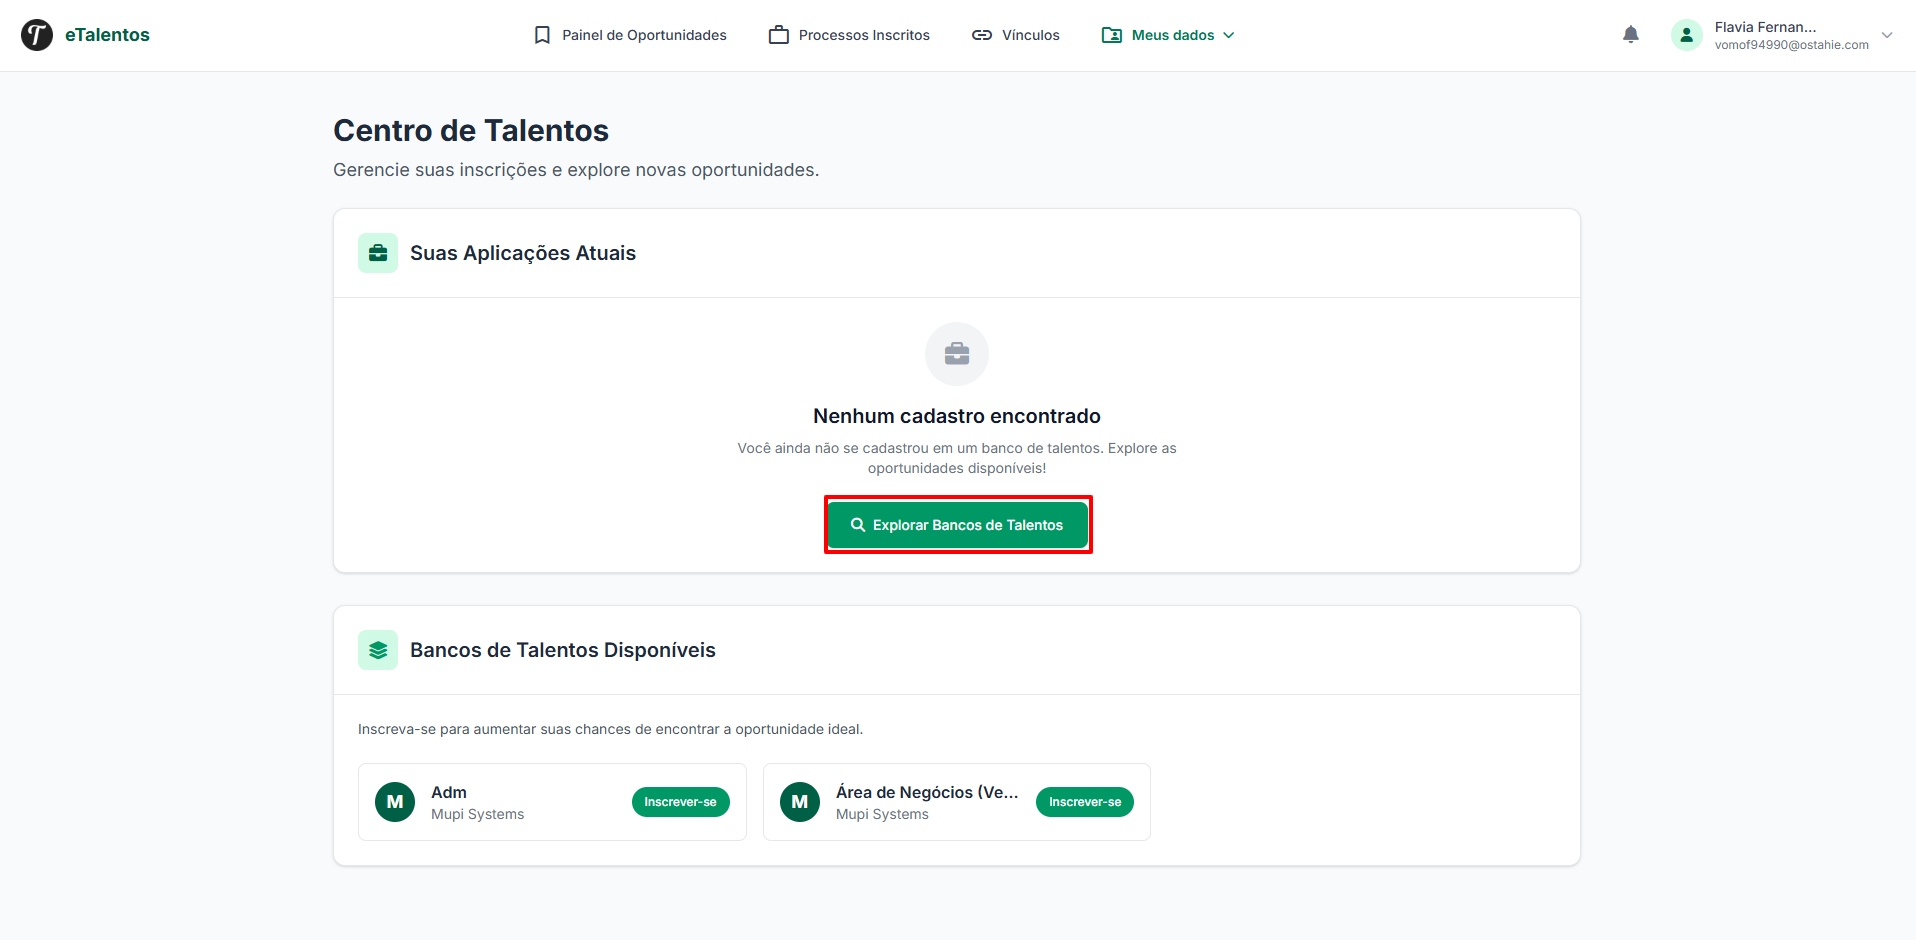
Task: Click the user avatar icon in the header
Action: (1687, 34)
